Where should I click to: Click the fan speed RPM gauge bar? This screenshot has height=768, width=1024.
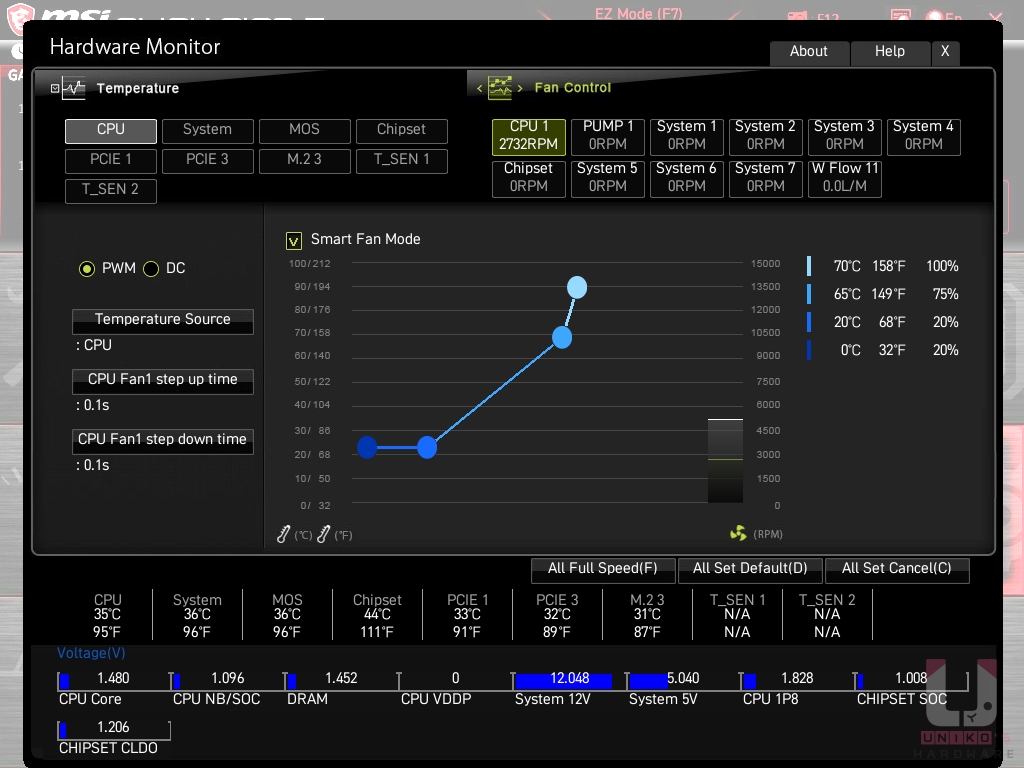tap(726, 461)
